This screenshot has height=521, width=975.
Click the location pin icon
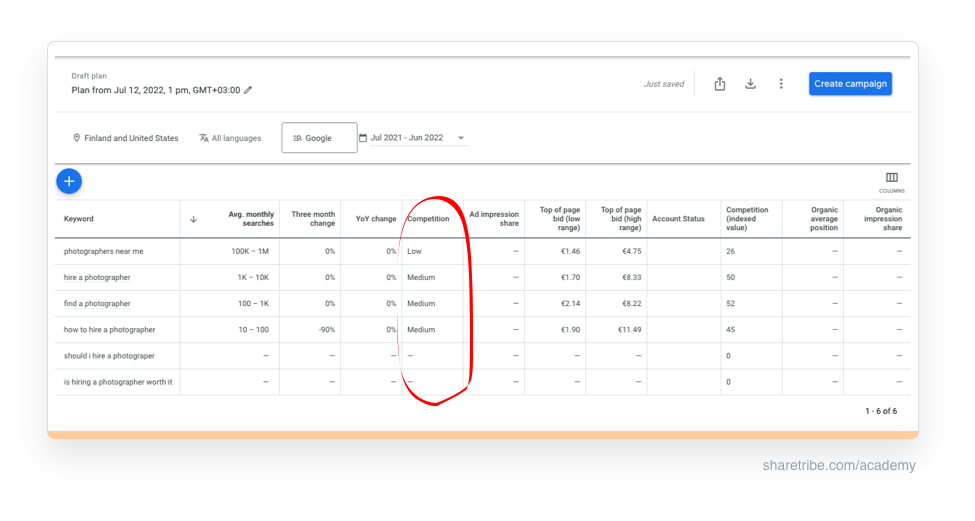click(76, 138)
